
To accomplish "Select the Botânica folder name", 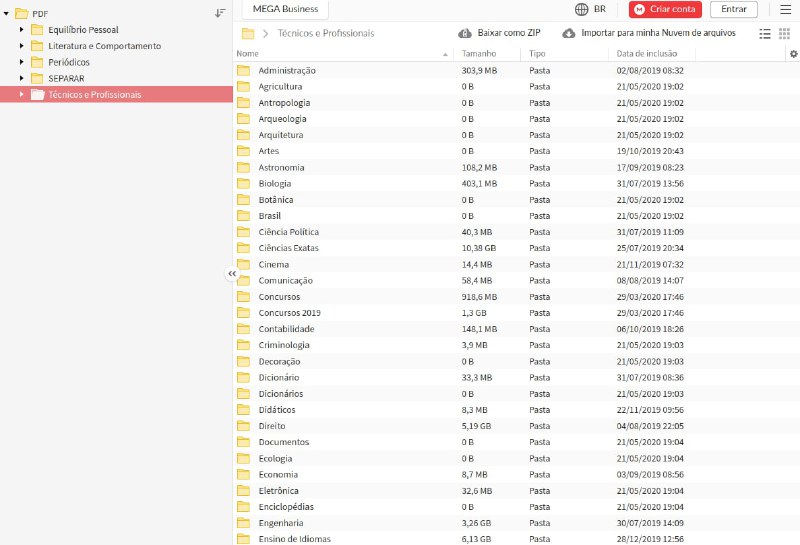I will [x=276, y=200].
